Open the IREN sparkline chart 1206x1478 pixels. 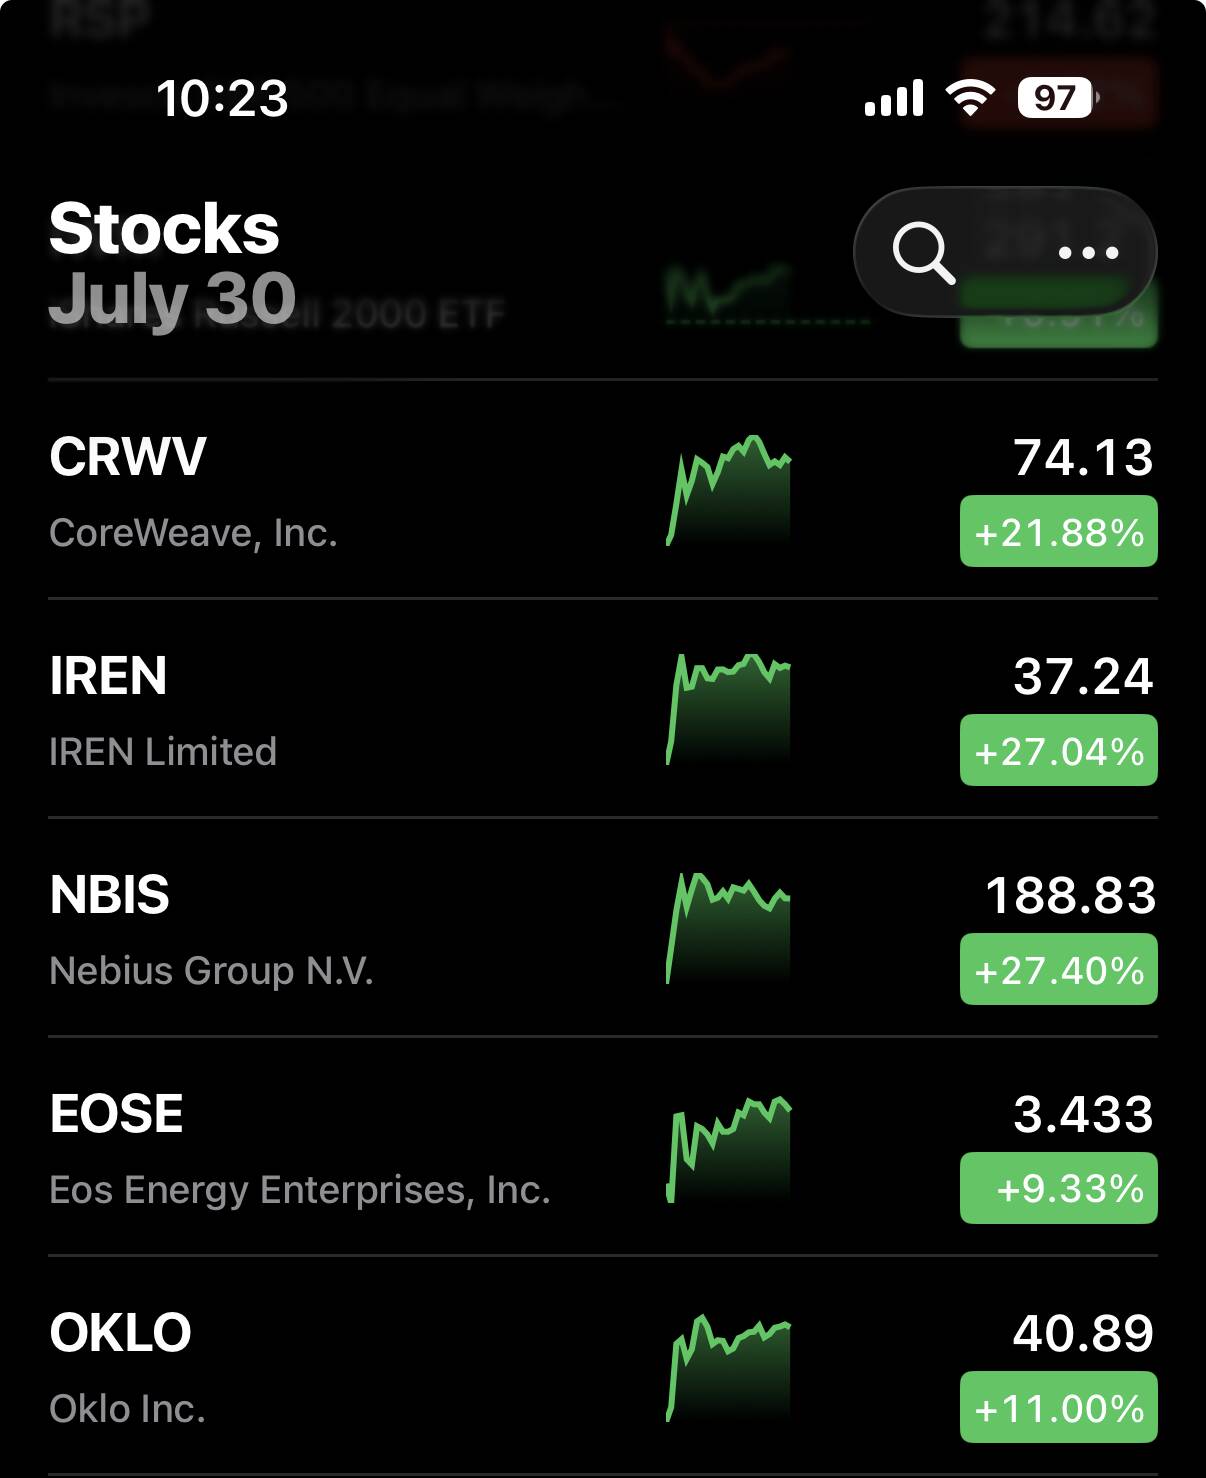coord(728,709)
